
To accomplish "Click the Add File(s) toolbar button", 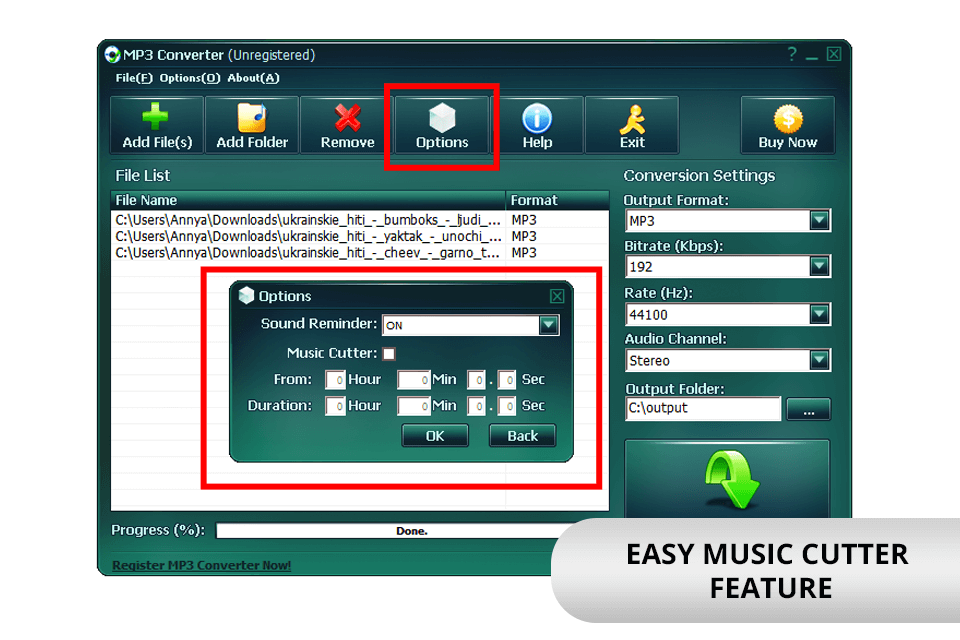I will 157,125.
